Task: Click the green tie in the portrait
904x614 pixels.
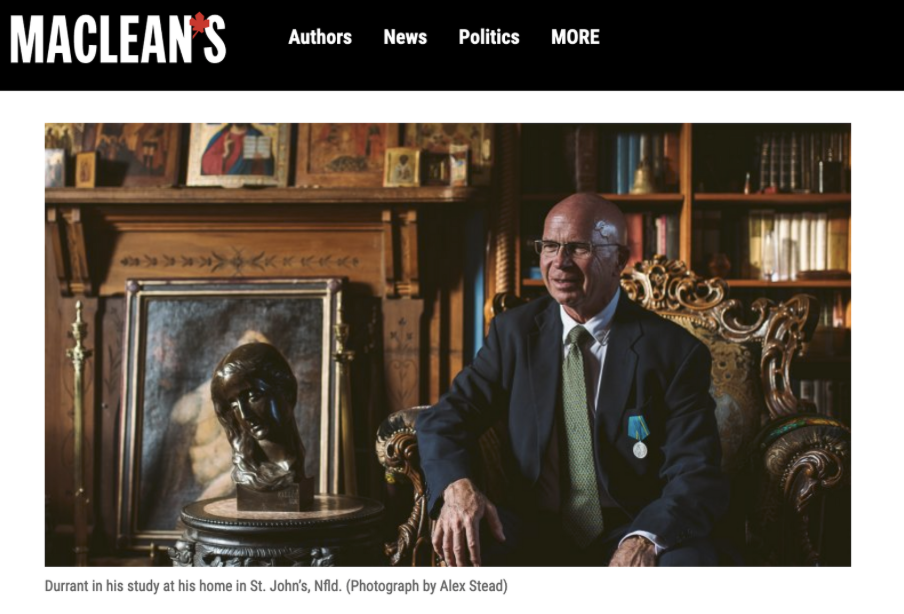Action: 581,432
